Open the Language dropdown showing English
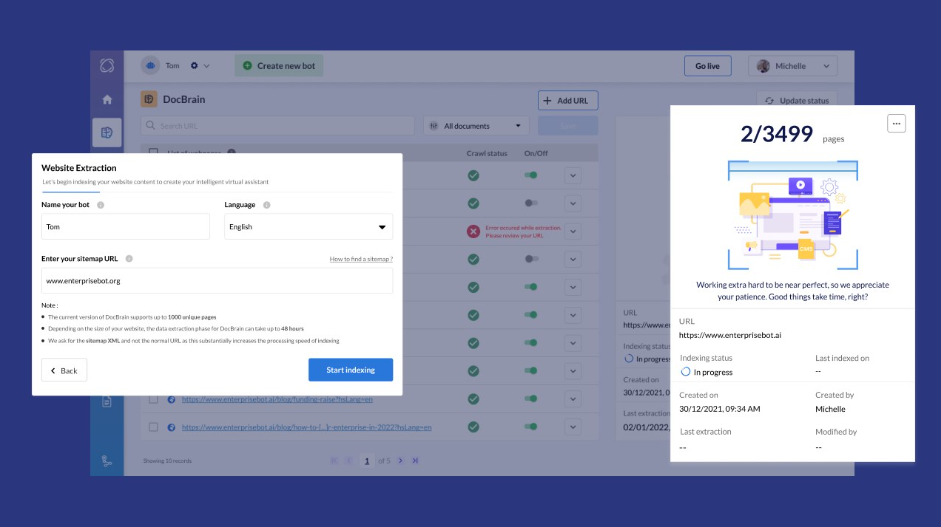 click(308, 227)
